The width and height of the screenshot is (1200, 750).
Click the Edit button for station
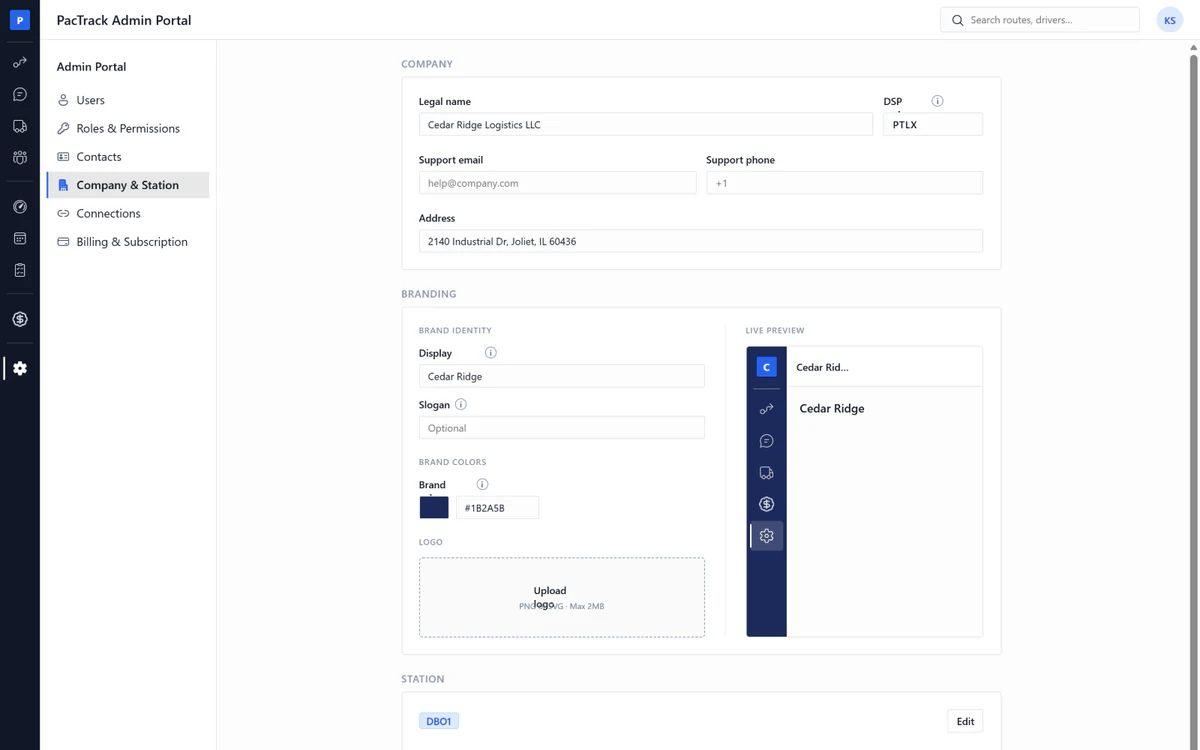(965, 721)
